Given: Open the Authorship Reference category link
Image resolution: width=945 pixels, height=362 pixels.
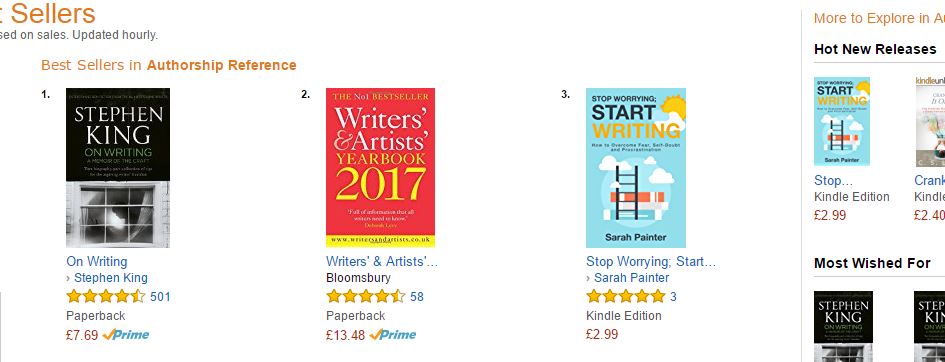Looking at the screenshot, I should pyautogui.click(x=221, y=65).
